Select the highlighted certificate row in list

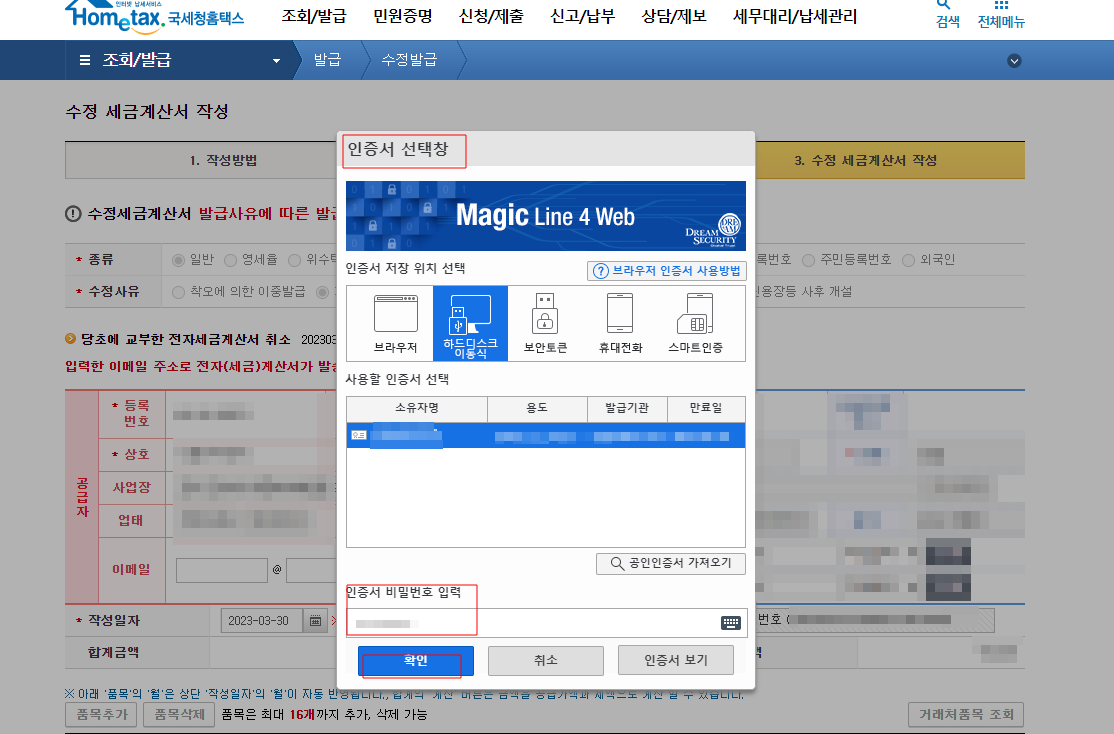pyautogui.click(x=546, y=436)
